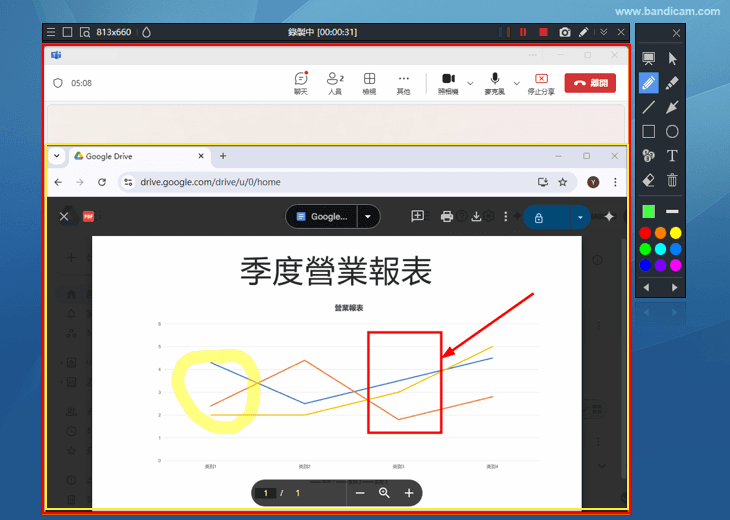Leave the Teams meeting
The image size is (730, 520).
tap(590, 83)
